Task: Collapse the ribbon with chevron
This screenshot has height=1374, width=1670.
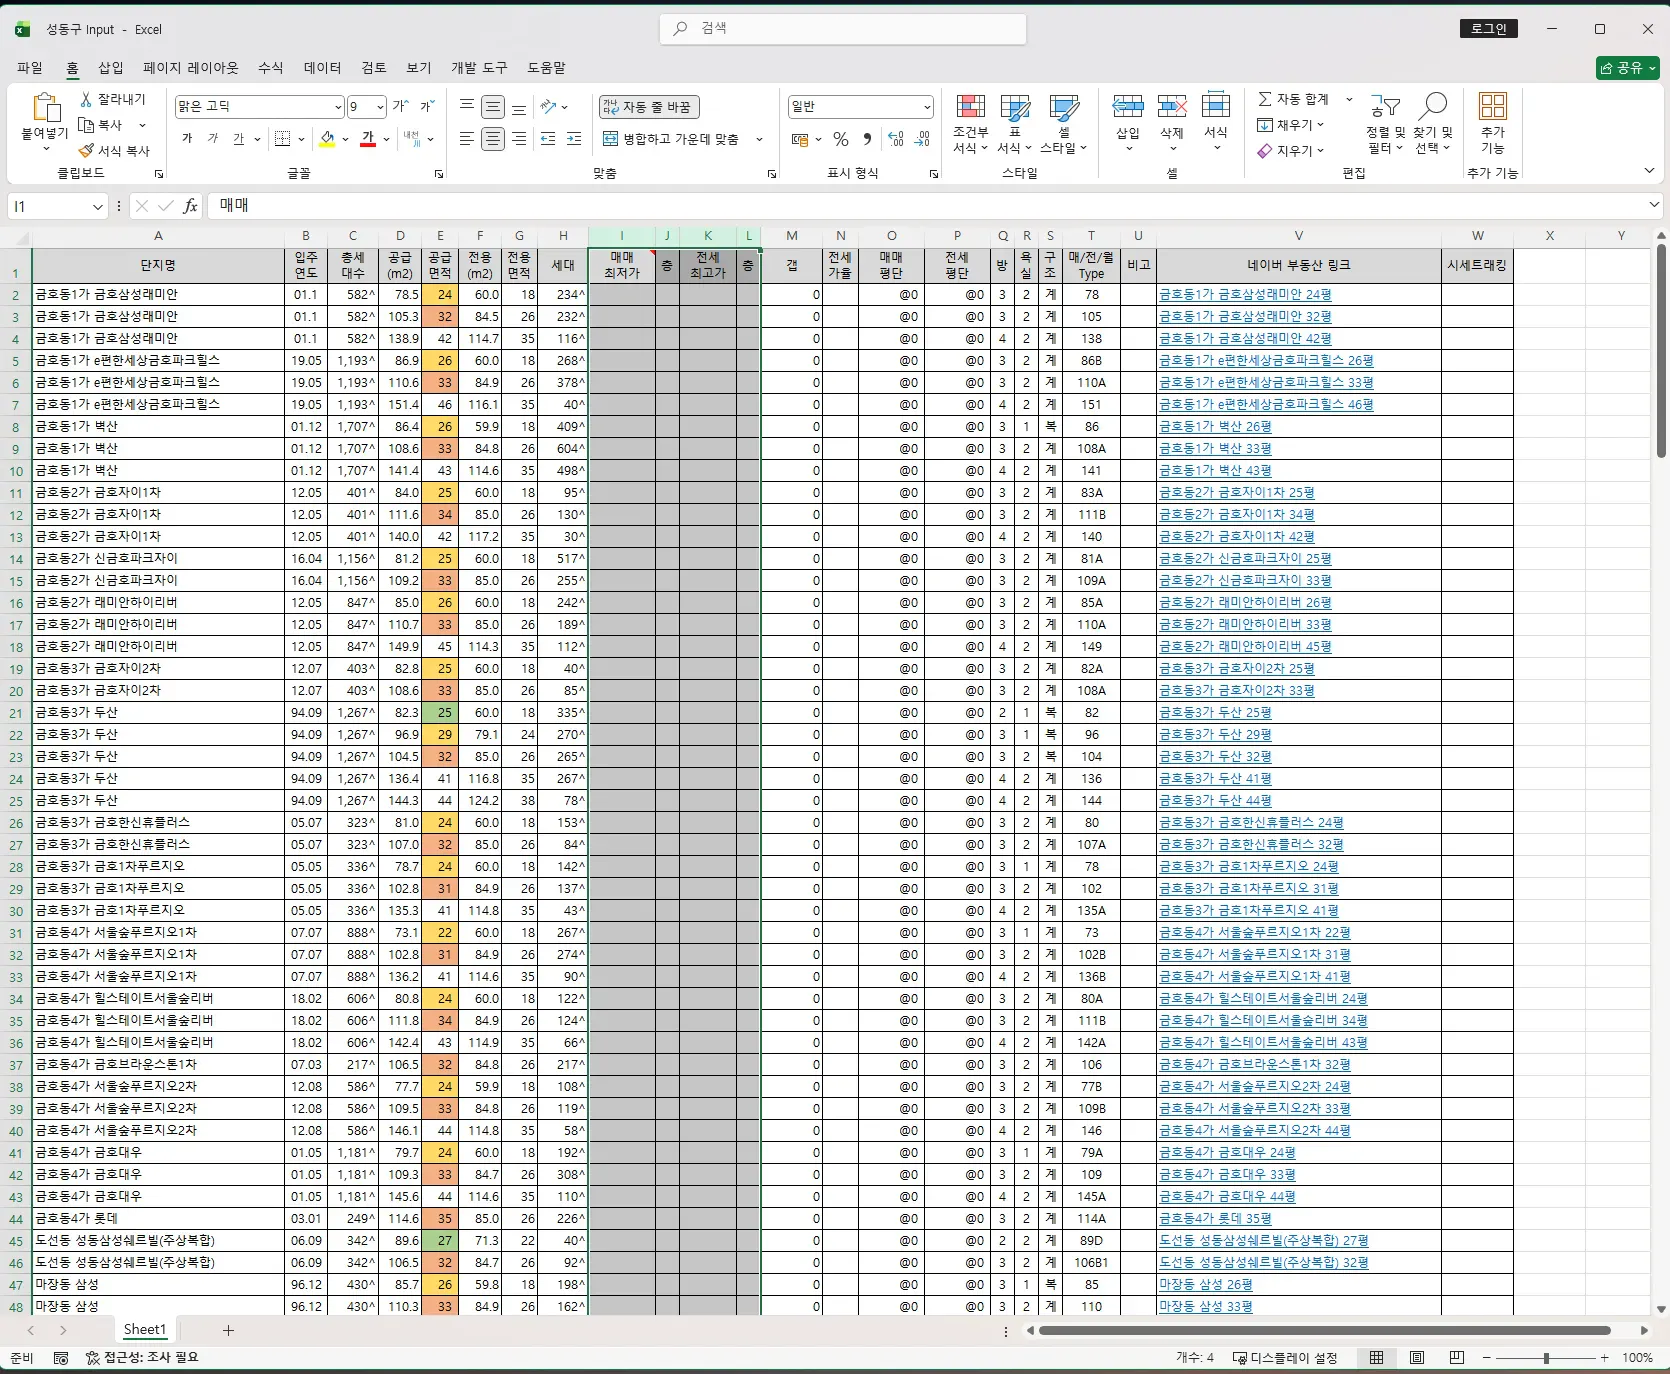Action: coord(1649,172)
